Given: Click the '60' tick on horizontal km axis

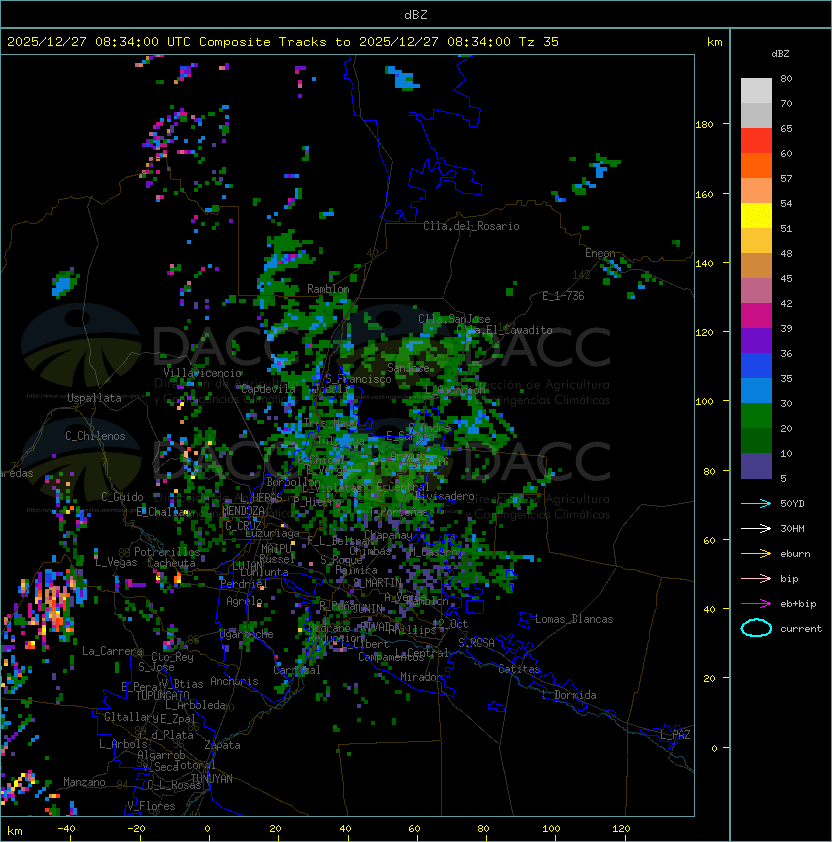Looking at the screenshot, I should 414,829.
